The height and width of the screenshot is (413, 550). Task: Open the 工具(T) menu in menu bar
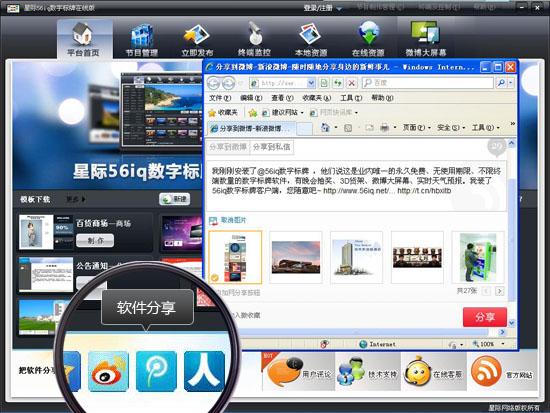pos(351,98)
